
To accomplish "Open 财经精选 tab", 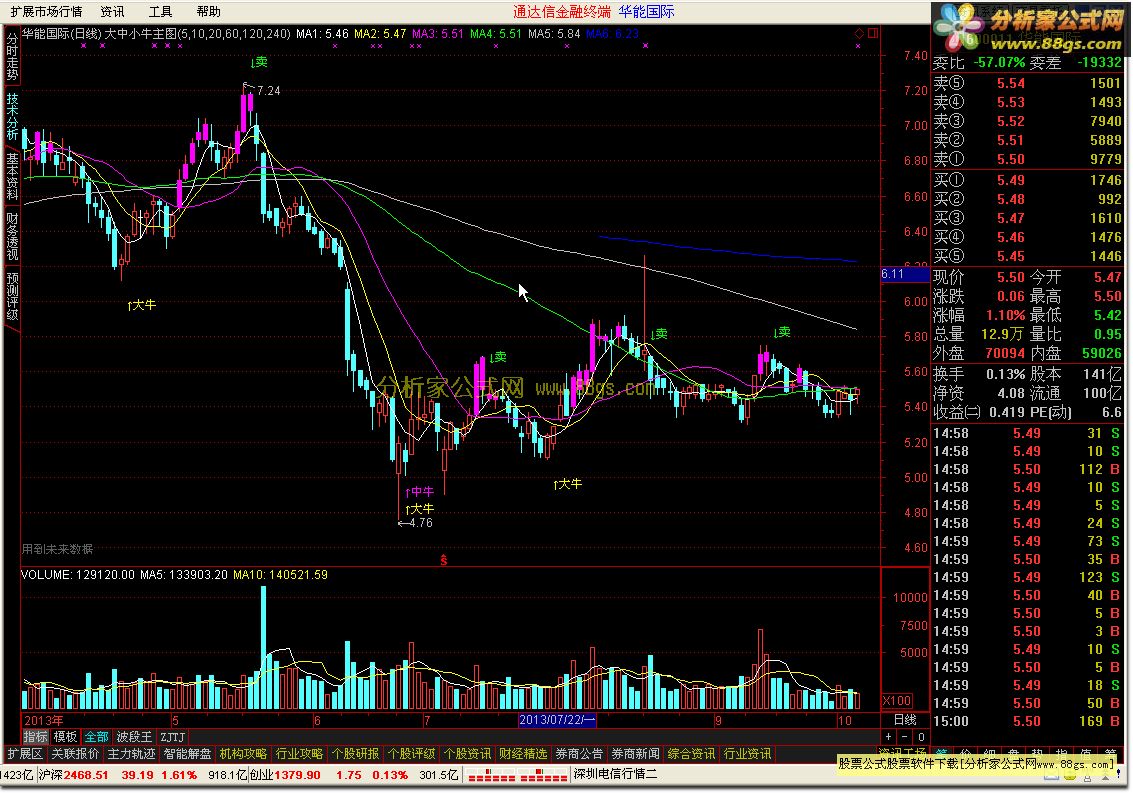I will tap(523, 754).
